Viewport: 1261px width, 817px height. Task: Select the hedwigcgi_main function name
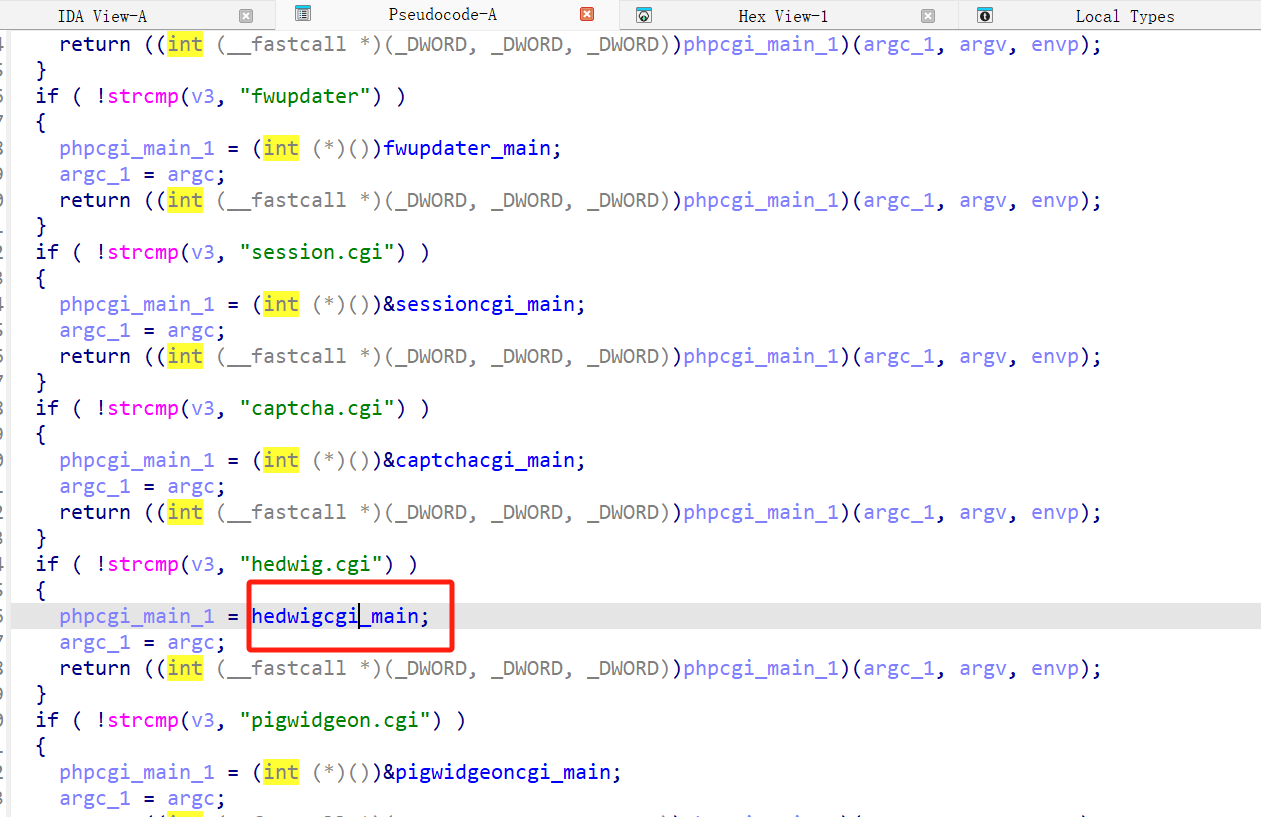coord(334,616)
